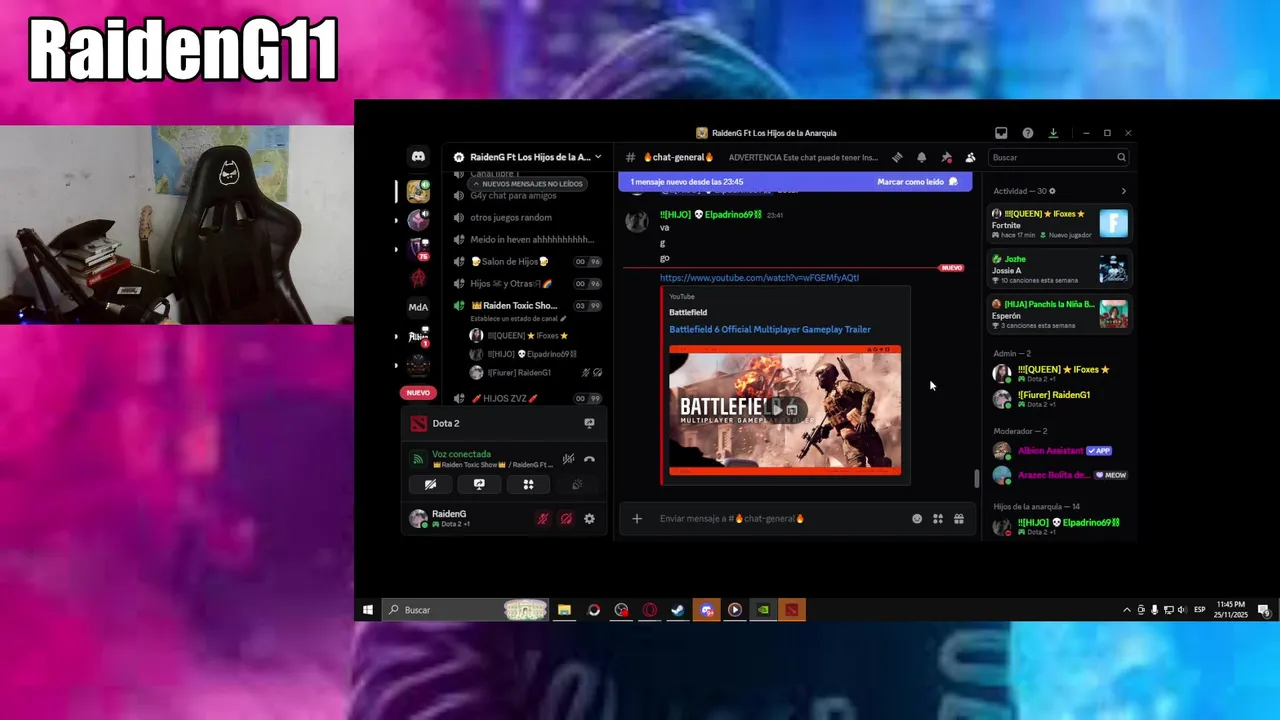Expand the RaidenG Ft Los Hijos server dropdown
Viewport: 1280px width, 720px height.
tap(598, 157)
